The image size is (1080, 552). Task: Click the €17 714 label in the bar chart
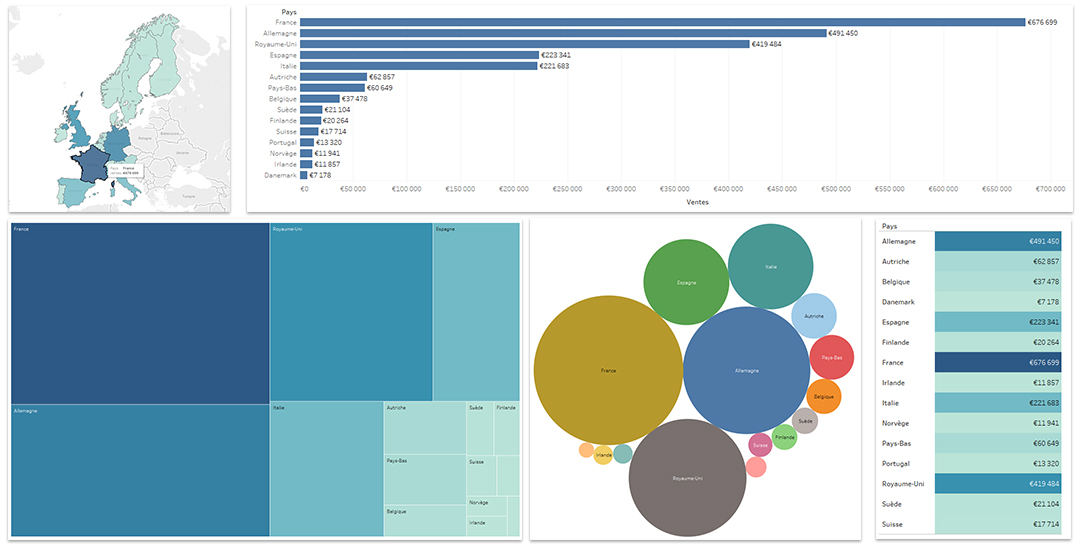[333, 132]
